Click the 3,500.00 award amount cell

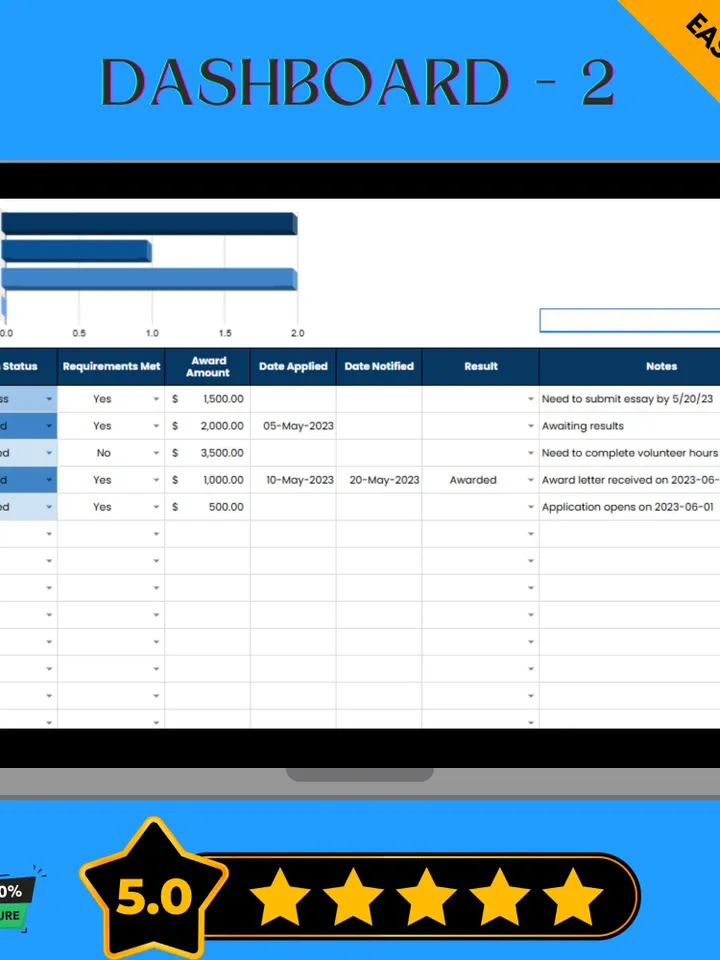(x=208, y=453)
